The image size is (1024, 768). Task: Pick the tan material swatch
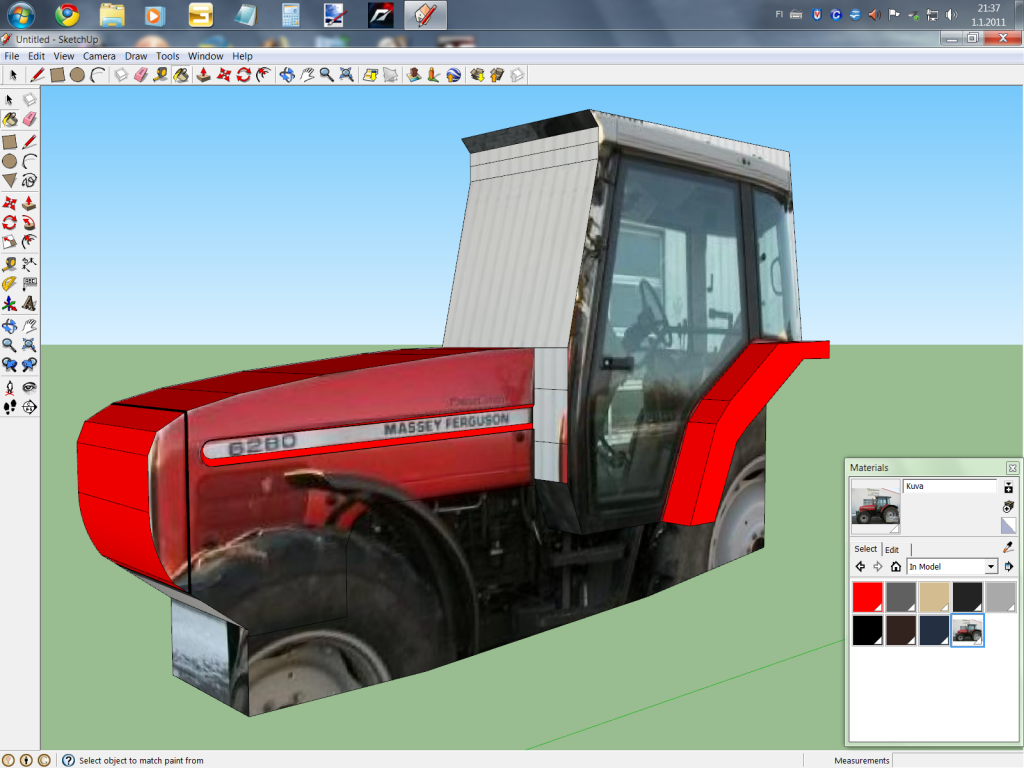coord(935,597)
